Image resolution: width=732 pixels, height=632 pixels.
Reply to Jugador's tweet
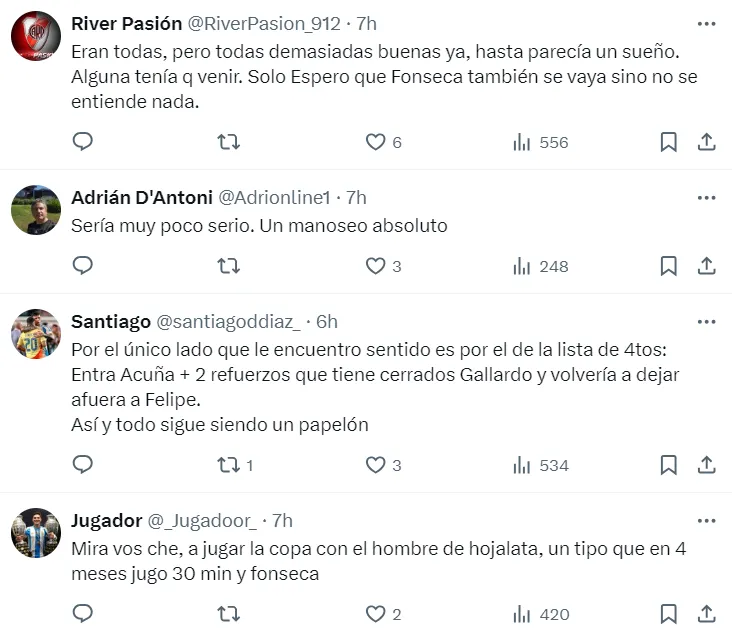pos(83,614)
